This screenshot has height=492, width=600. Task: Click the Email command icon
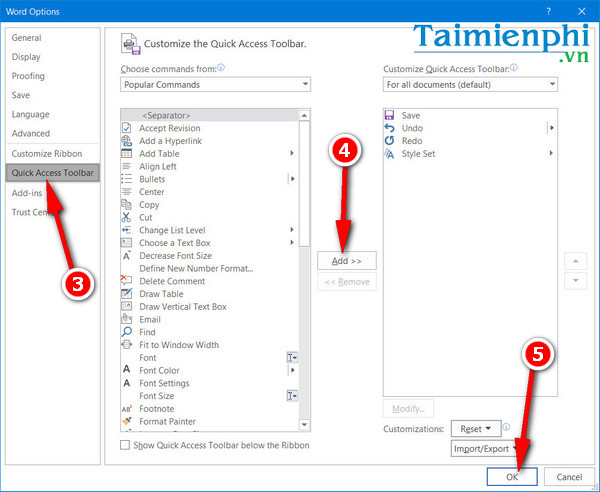(126, 319)
